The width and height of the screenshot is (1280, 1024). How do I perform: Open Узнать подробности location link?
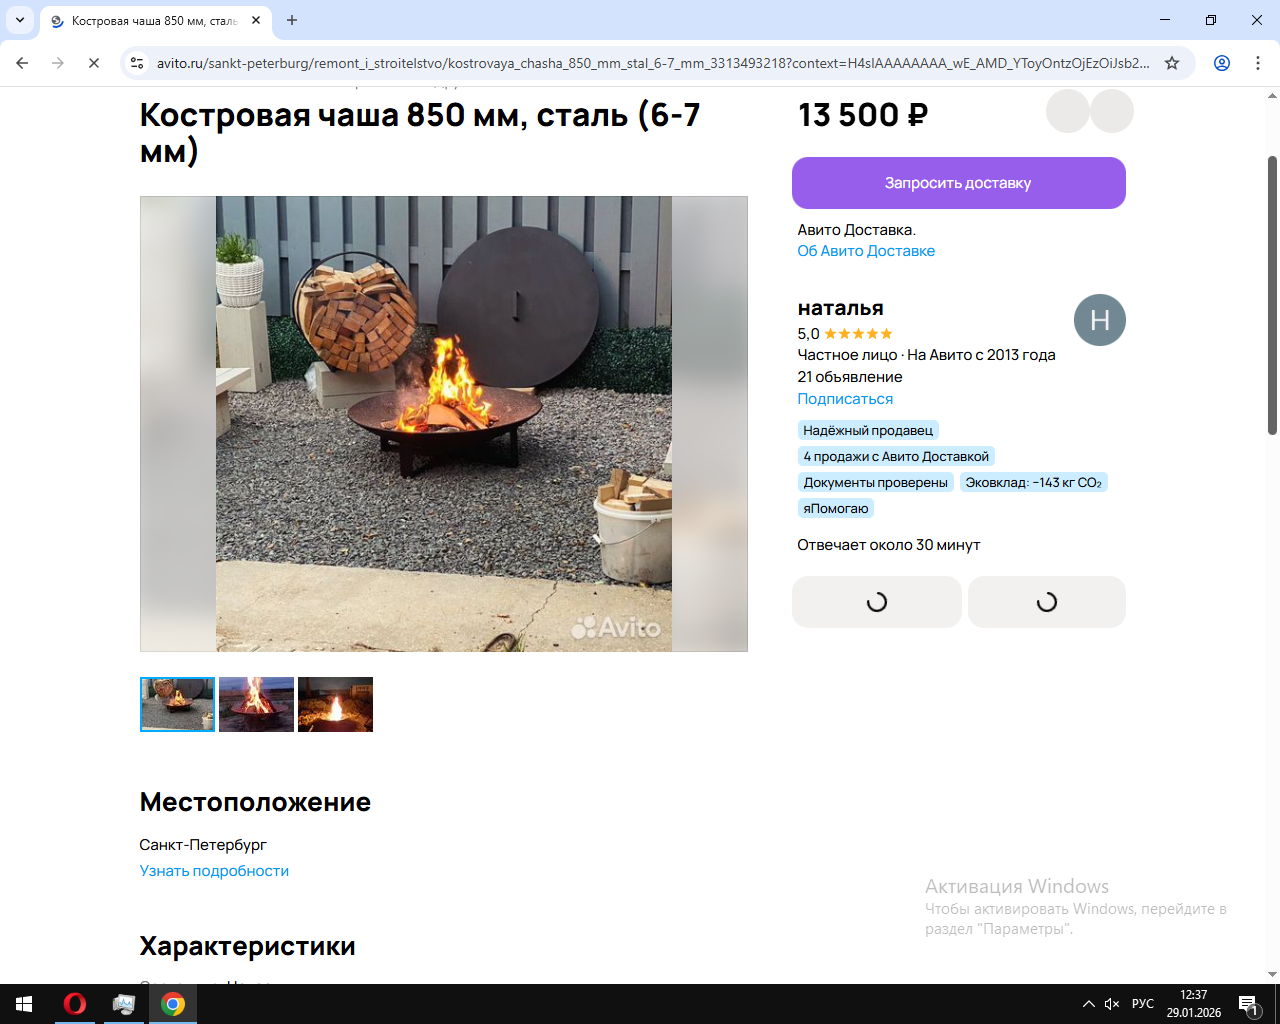pyautogui.click(x=214, y=871)
